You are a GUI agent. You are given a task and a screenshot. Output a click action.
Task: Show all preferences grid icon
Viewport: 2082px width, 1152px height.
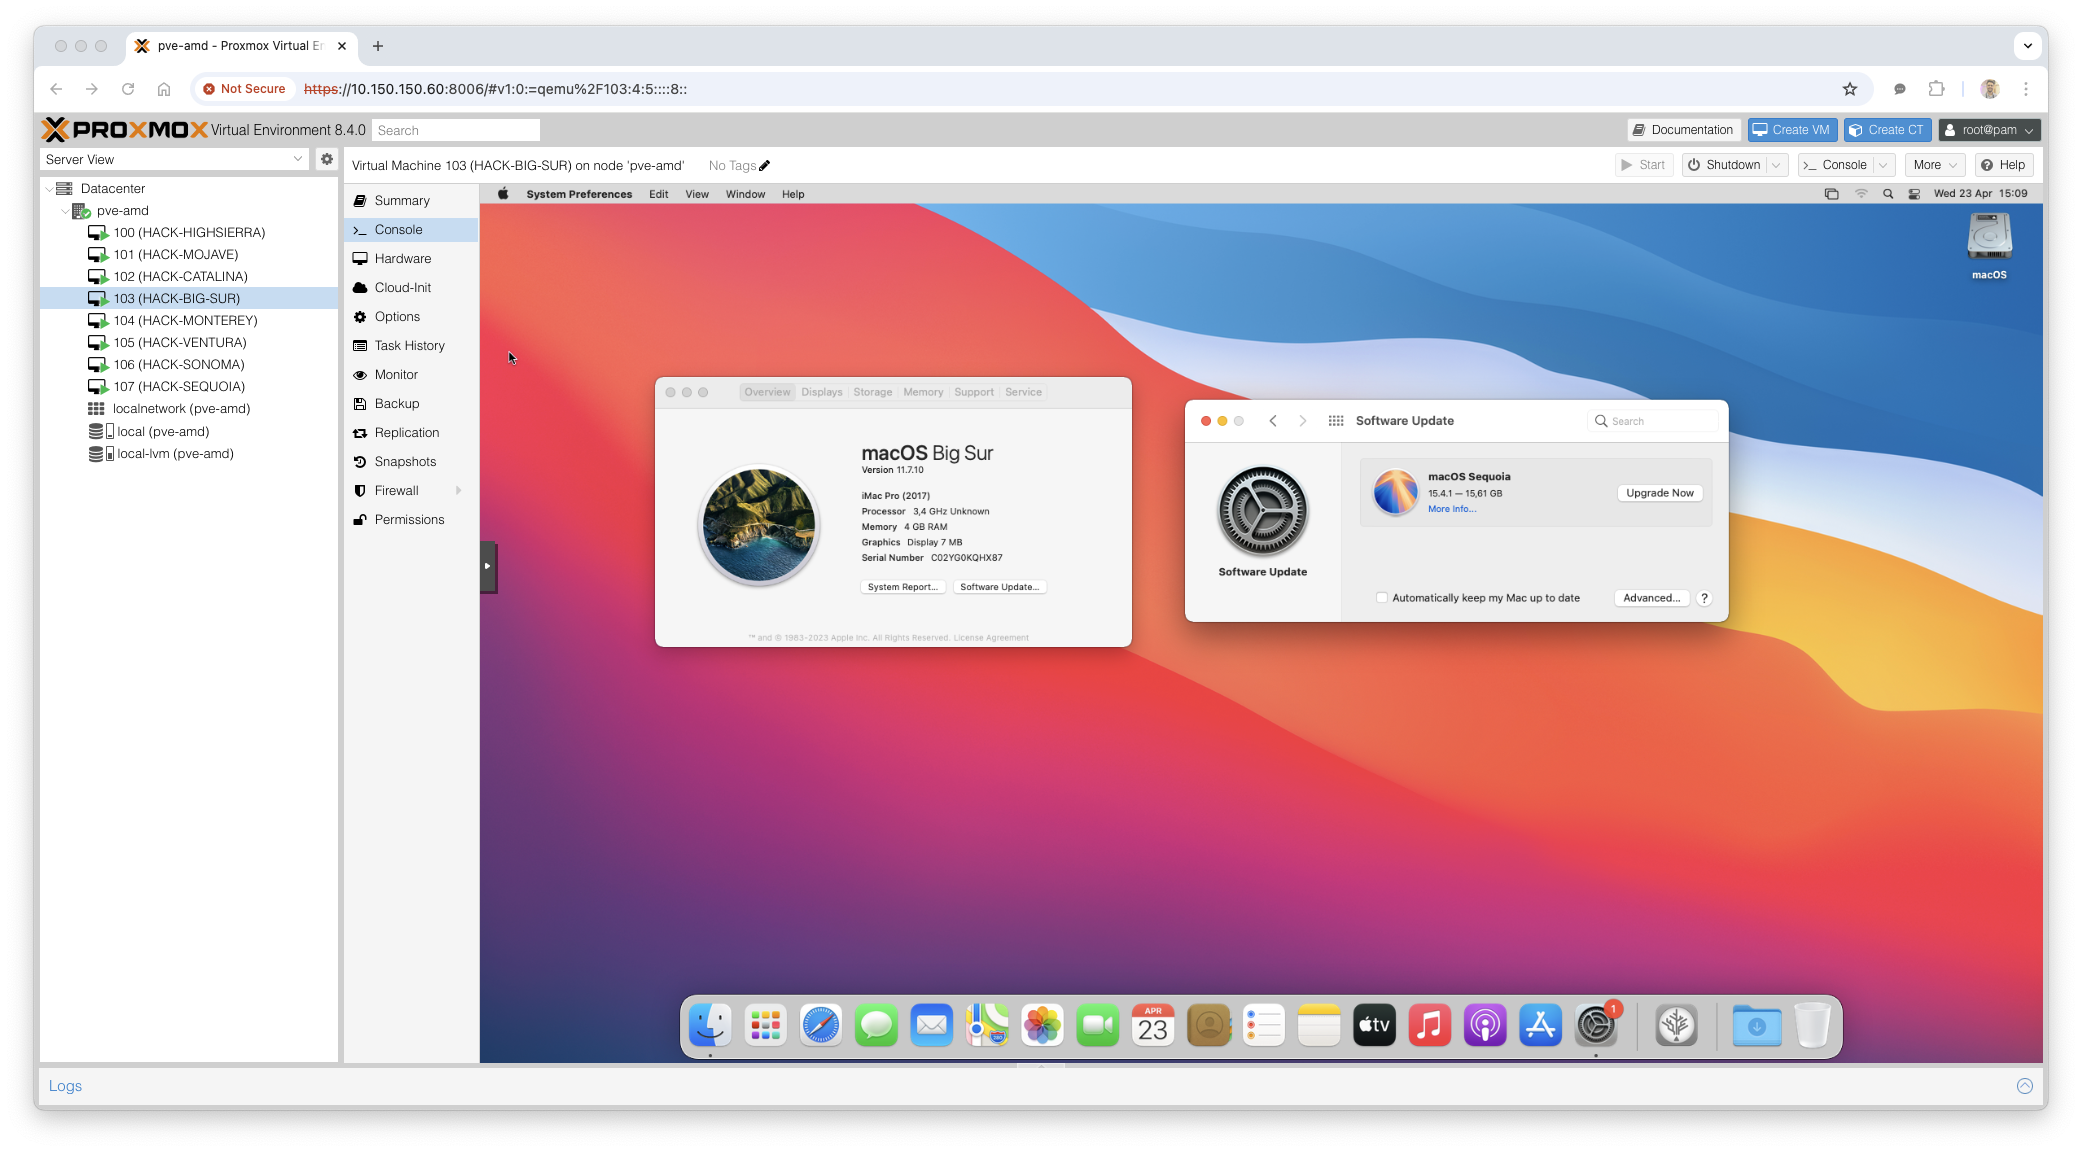point(1335,421)
